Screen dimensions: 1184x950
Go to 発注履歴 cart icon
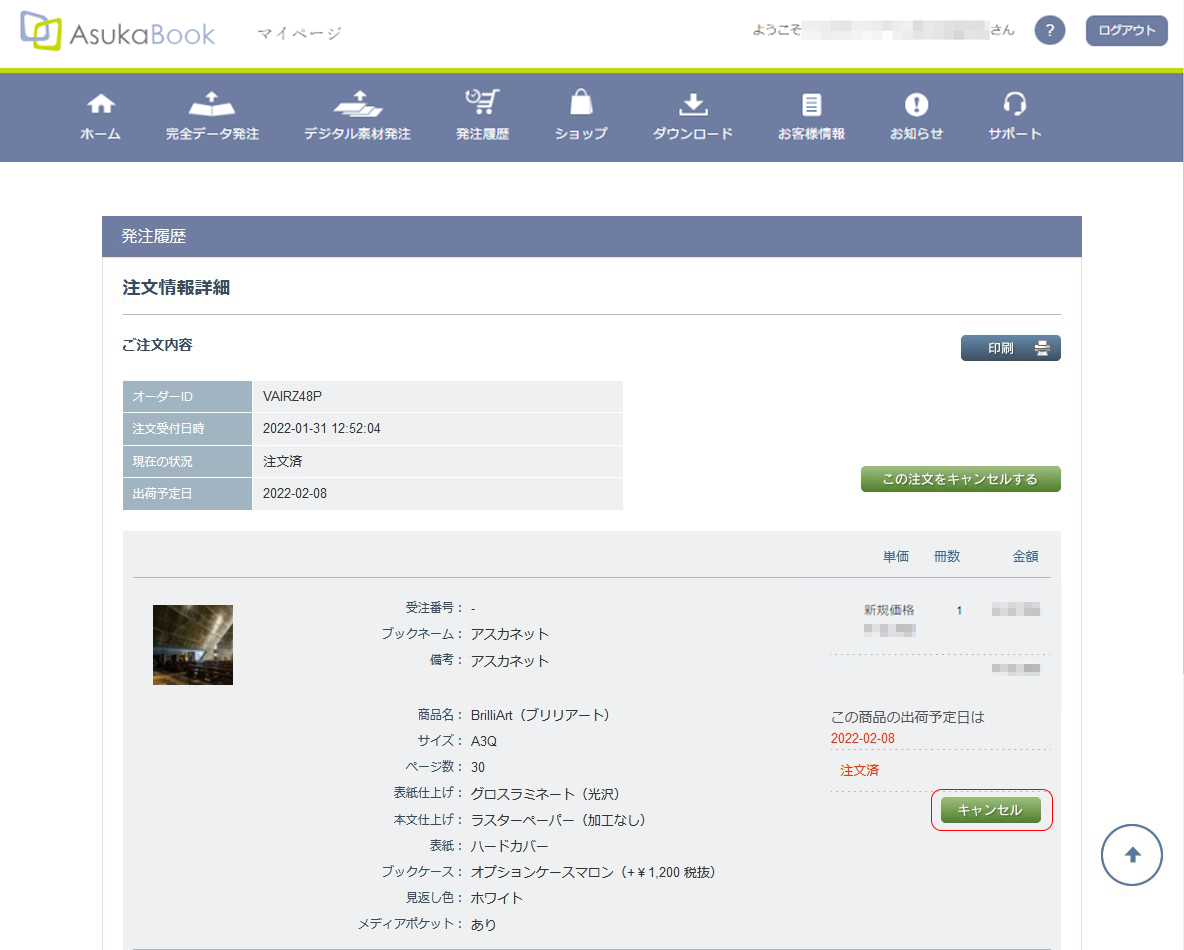click(482, 103)
